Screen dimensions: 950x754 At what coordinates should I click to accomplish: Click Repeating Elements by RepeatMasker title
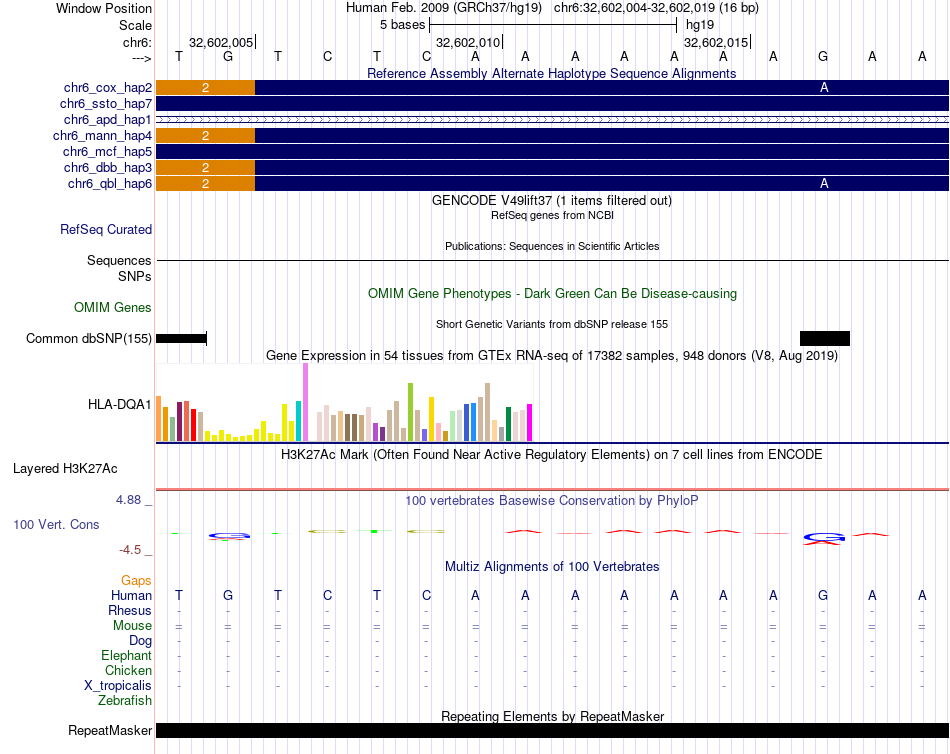point(552,716)
